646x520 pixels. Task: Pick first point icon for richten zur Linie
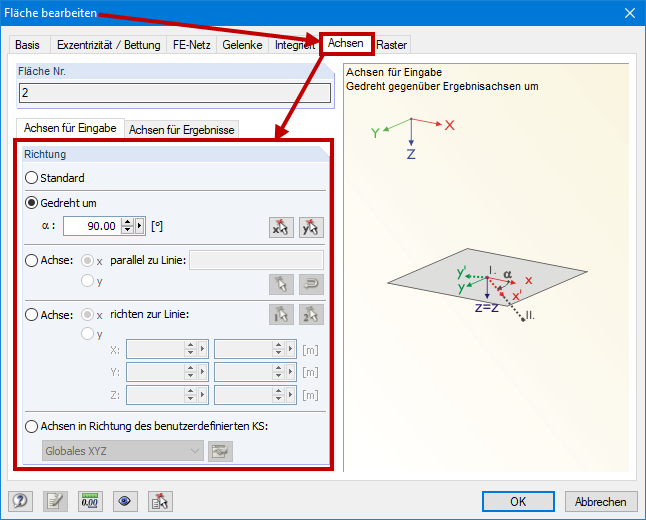281,315
